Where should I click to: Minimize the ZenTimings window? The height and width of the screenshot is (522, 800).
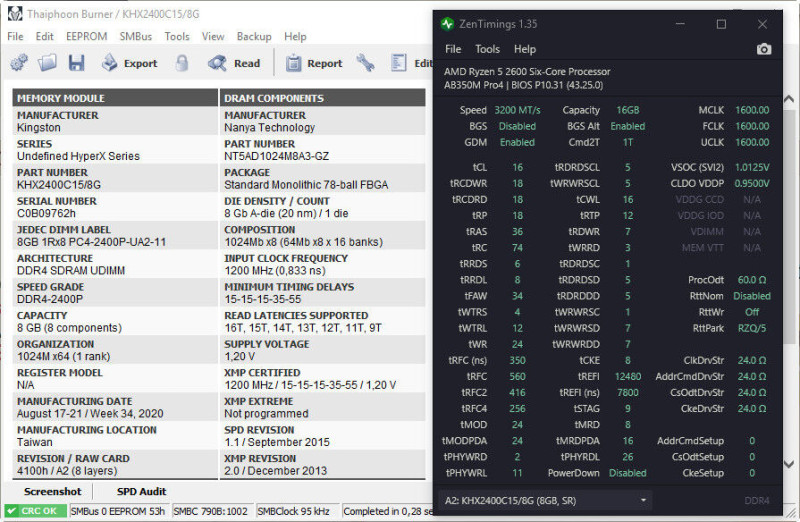click(680, 24)
